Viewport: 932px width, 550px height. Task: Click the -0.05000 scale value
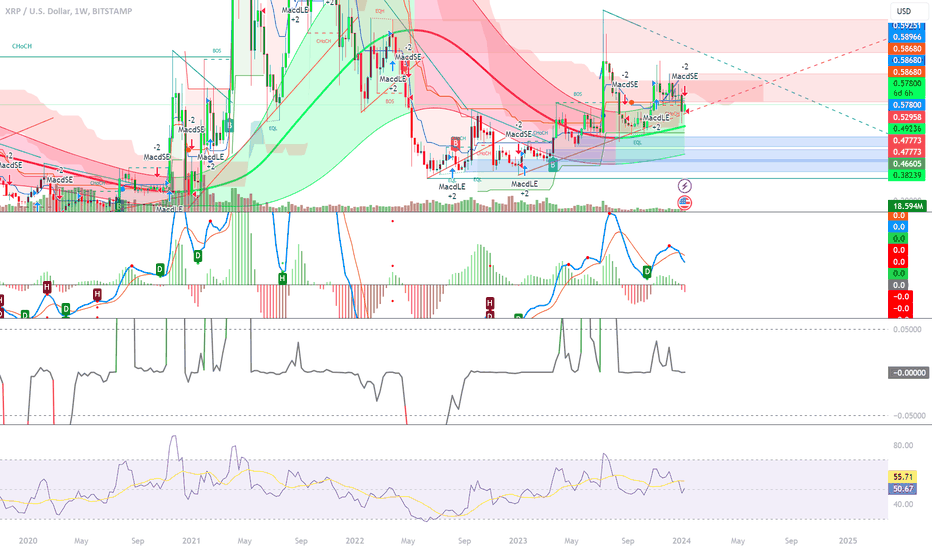click(x=909, y=416)
